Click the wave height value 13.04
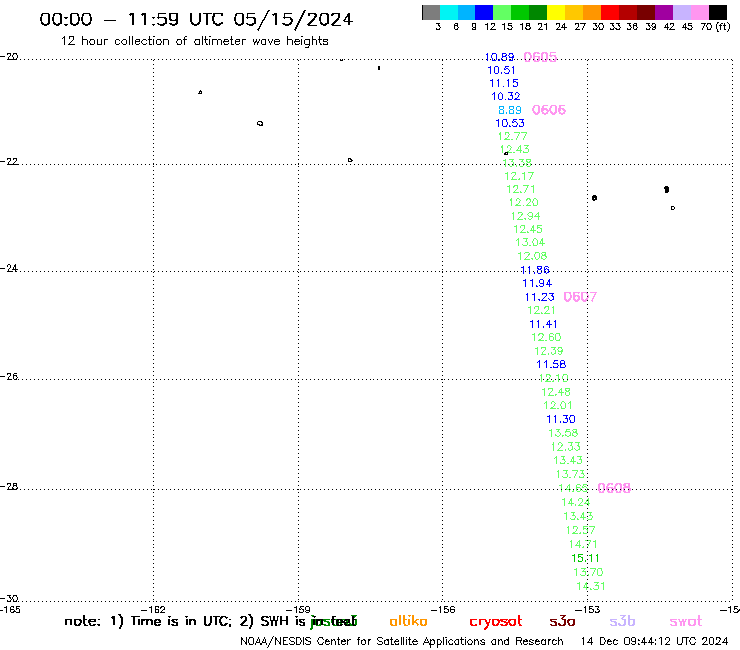This screenshot has width=740, height=650. point(530,243)
